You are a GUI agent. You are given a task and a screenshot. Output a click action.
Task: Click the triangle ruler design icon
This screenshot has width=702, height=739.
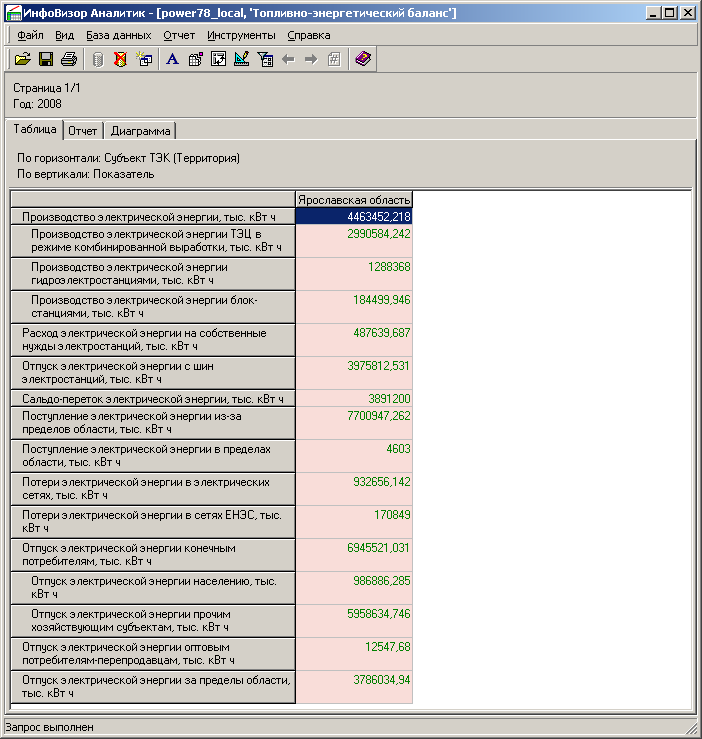[242, 59]
